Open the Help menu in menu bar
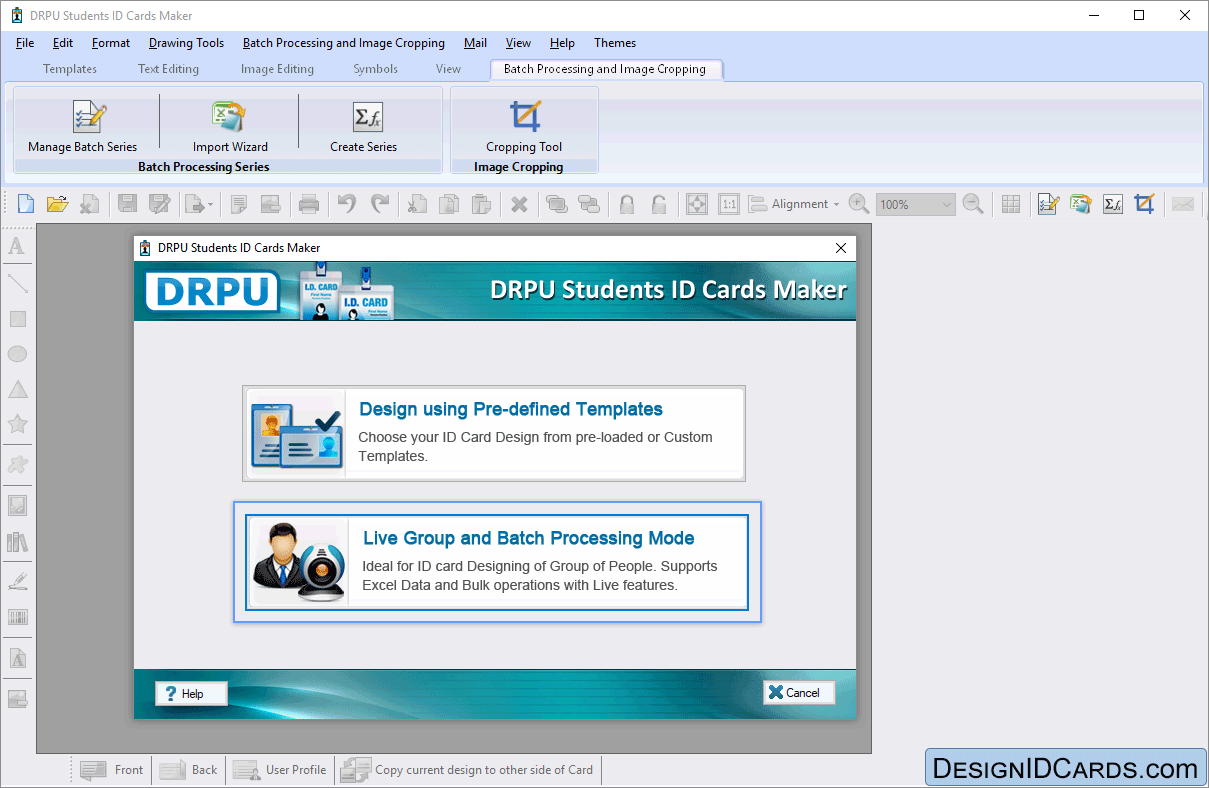The width and height of the screenshot is (1209, 788). [562, 43]
